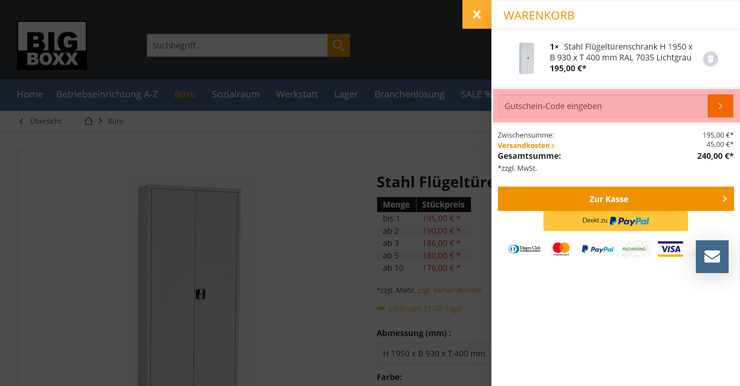
Task: Click the Menge table header
Action: 396,204
